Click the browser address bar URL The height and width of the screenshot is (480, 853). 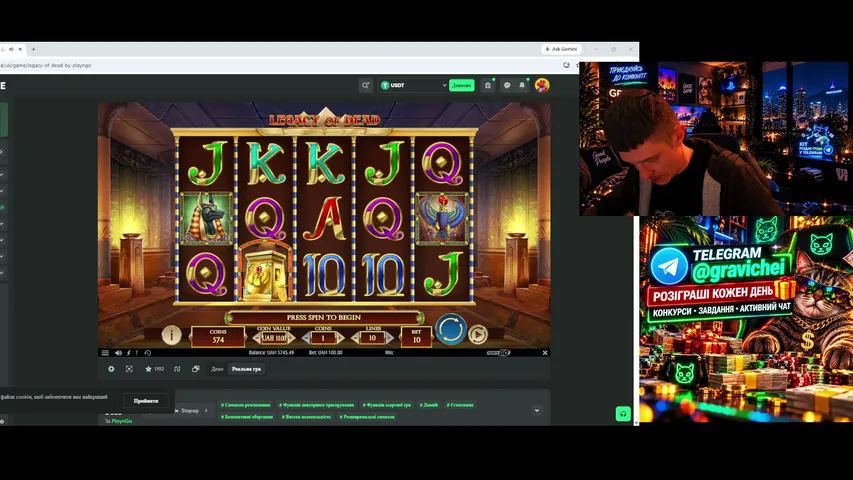(x=46, y=65)
